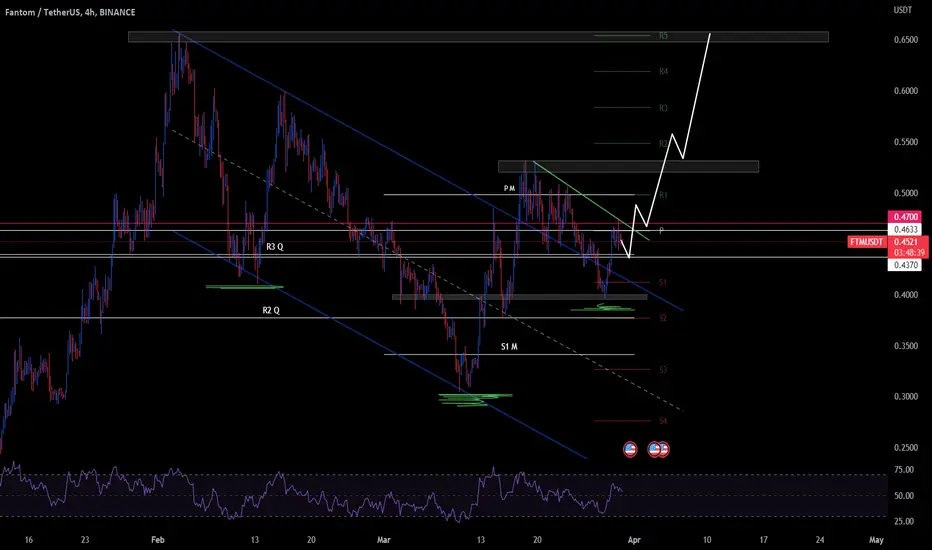
Task: Click the 16 date label on time axis
Action: click(x=29, y=540)
